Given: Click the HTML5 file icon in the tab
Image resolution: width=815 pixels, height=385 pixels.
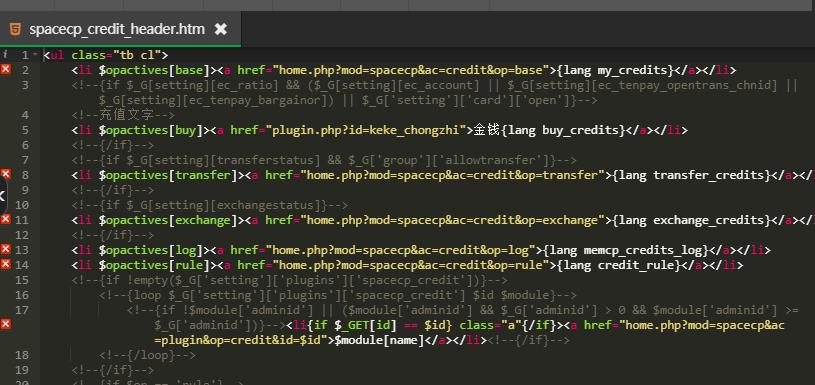Looking at the screenshot, I should click(15, 29).
